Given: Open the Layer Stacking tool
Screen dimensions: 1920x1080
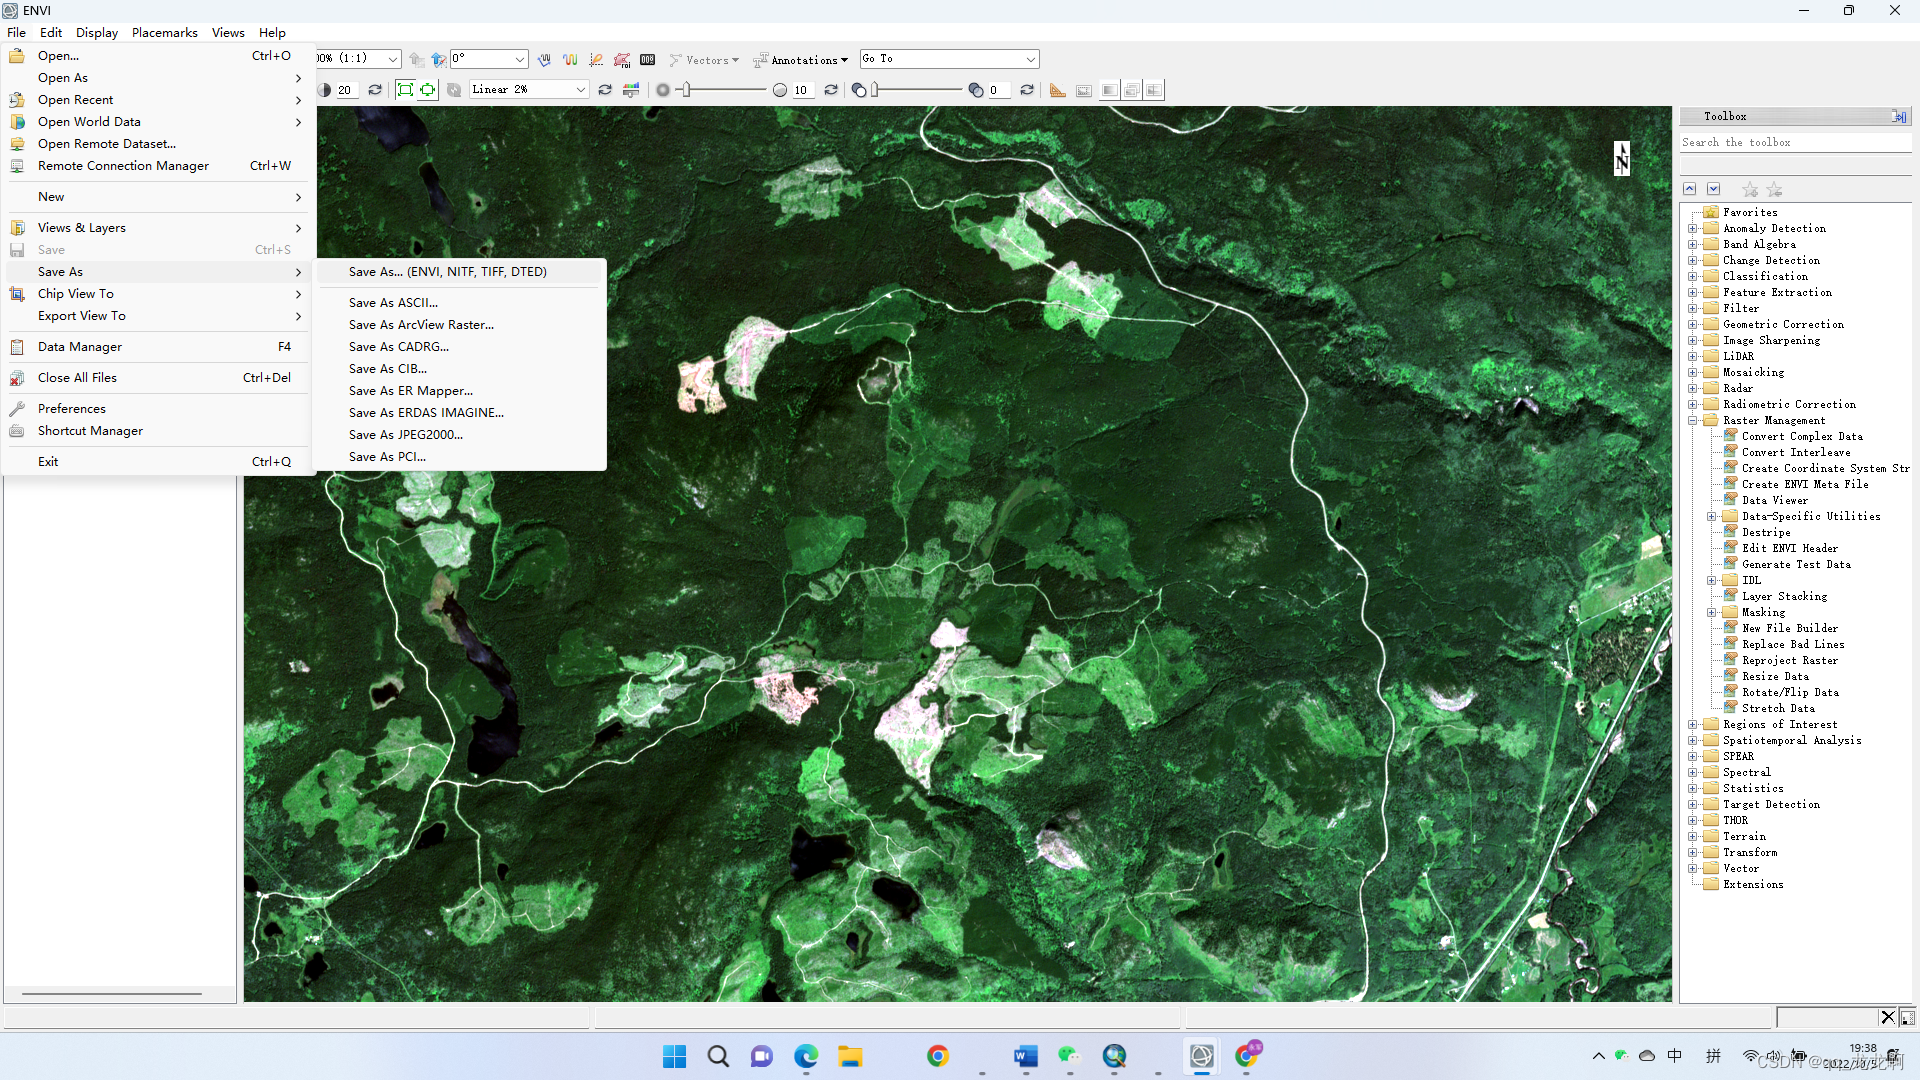Looking at the screenshot, I should [x=1784, y=596].
